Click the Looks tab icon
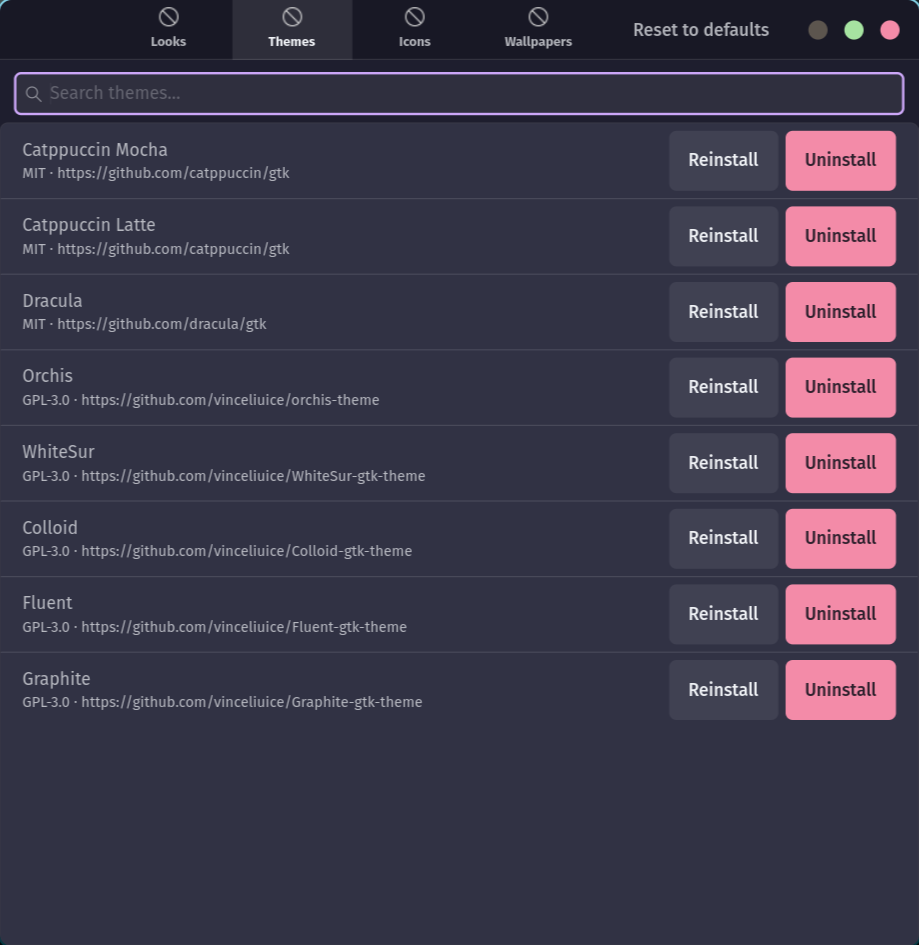Image resolution: width=919 pixels, height=945 pixels. (x=168, y=17)
